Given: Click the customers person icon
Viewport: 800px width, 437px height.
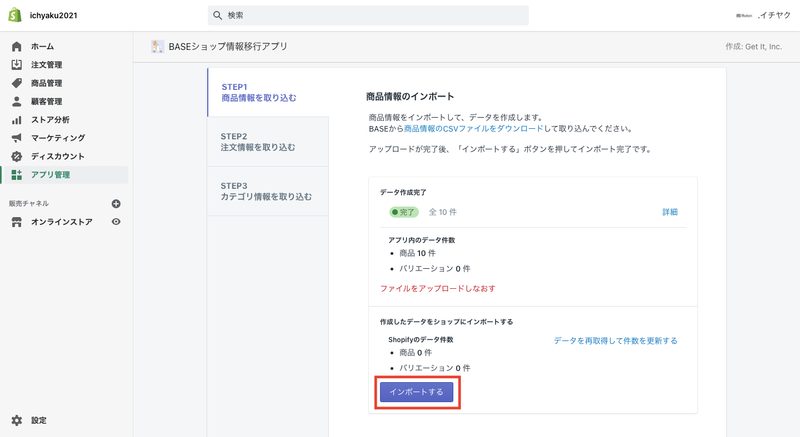Looking at the screenshot, I should (x=16, y=101).
